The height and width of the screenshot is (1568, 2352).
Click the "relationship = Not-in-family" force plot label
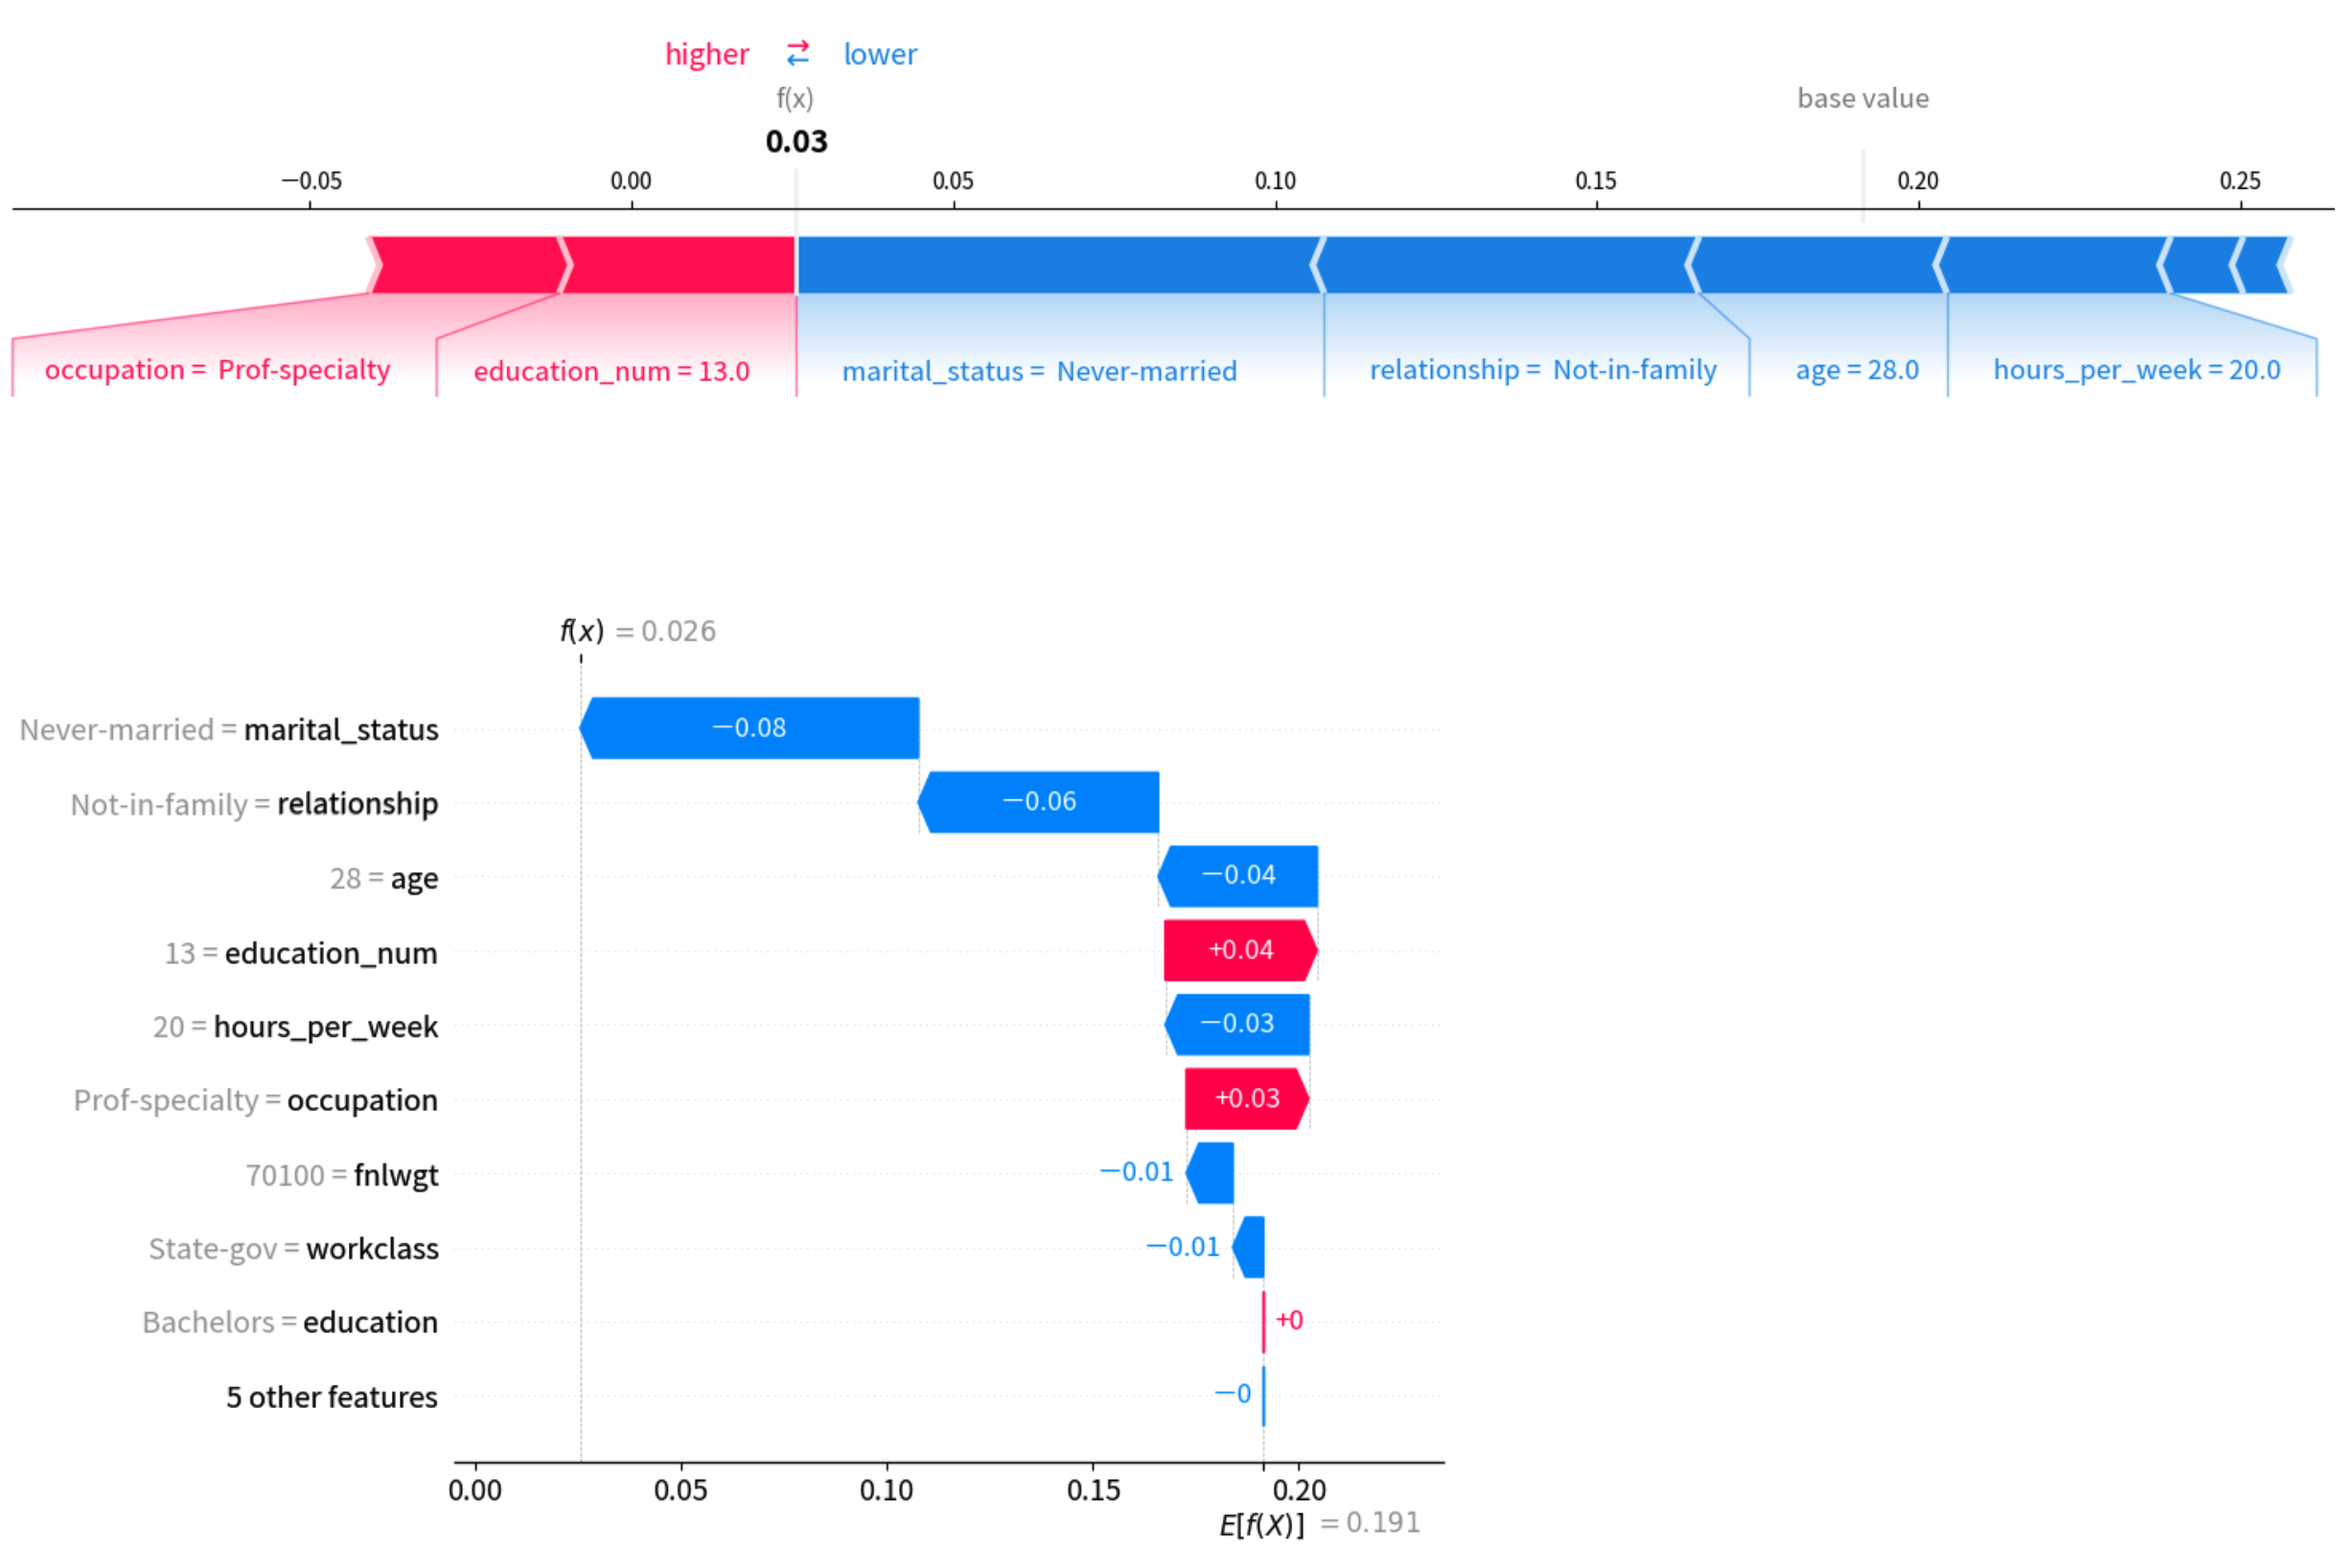point(1542,370)
